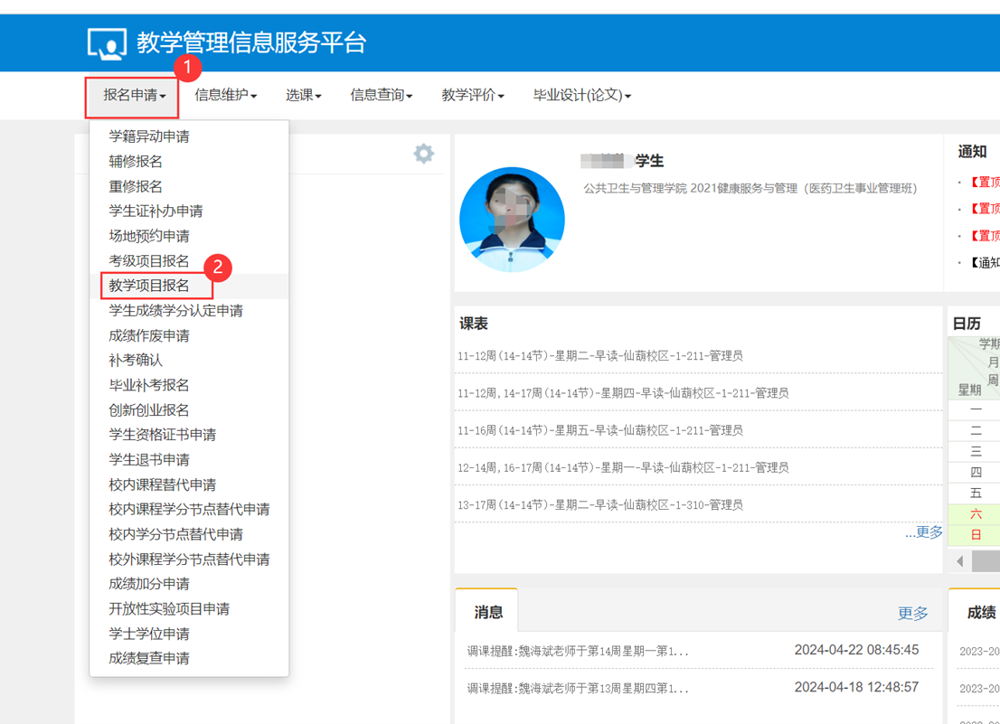This screenshot has width=1000, height=724.
Task: Open the 信息维护 dropdown menu
Action: (222, 96)
